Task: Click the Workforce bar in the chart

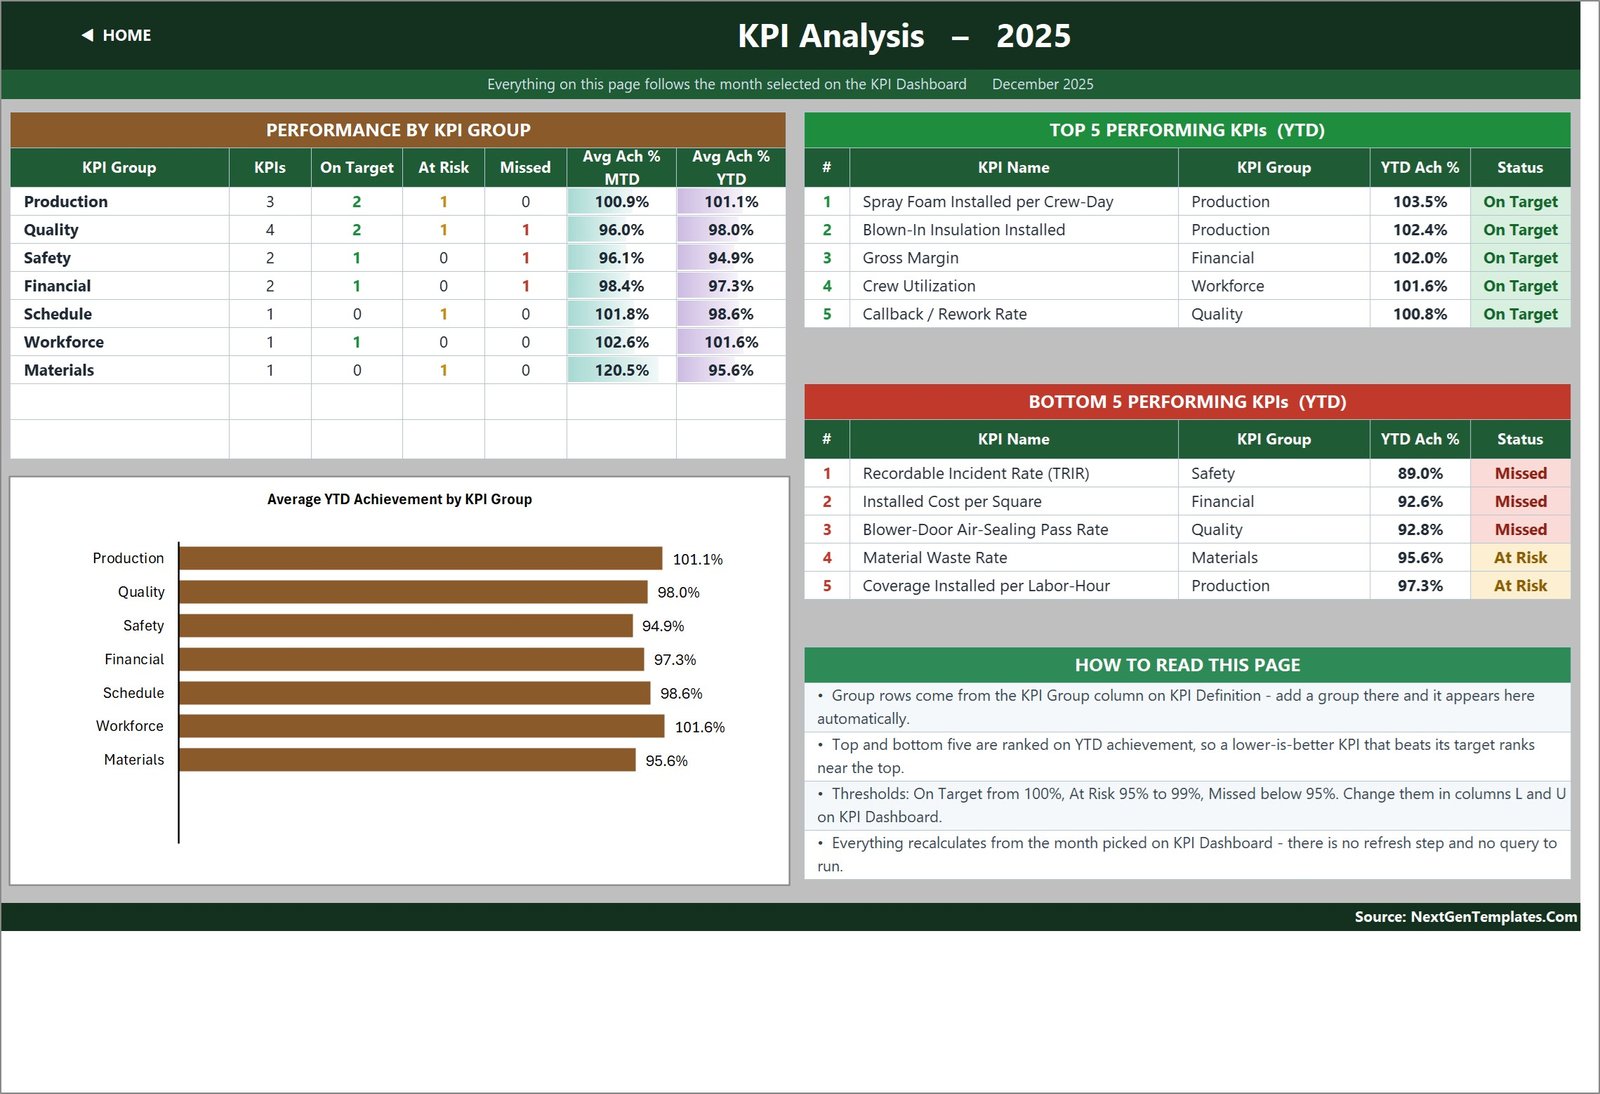Action: 421,726
